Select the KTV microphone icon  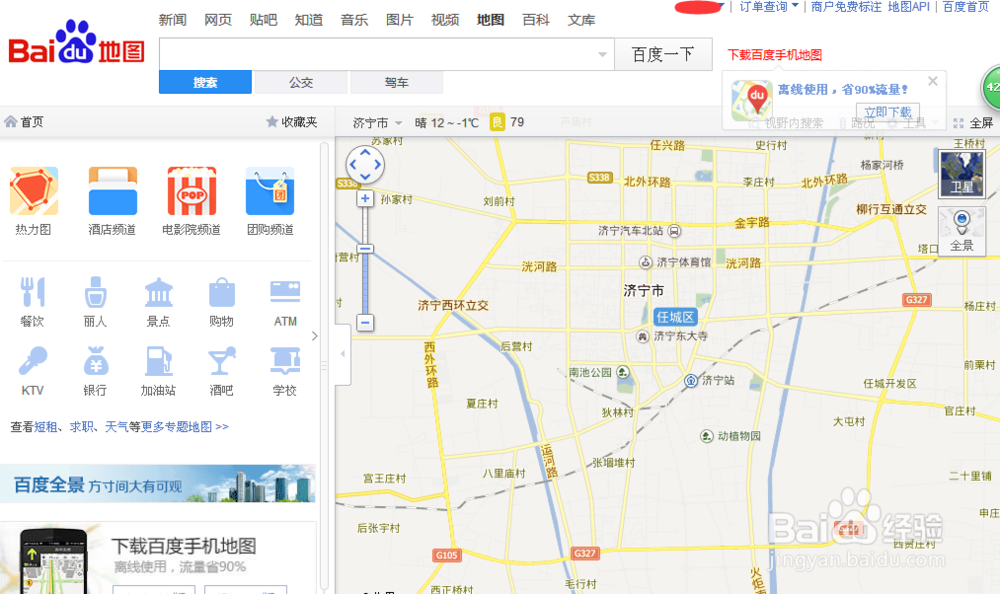pos(33,360)
